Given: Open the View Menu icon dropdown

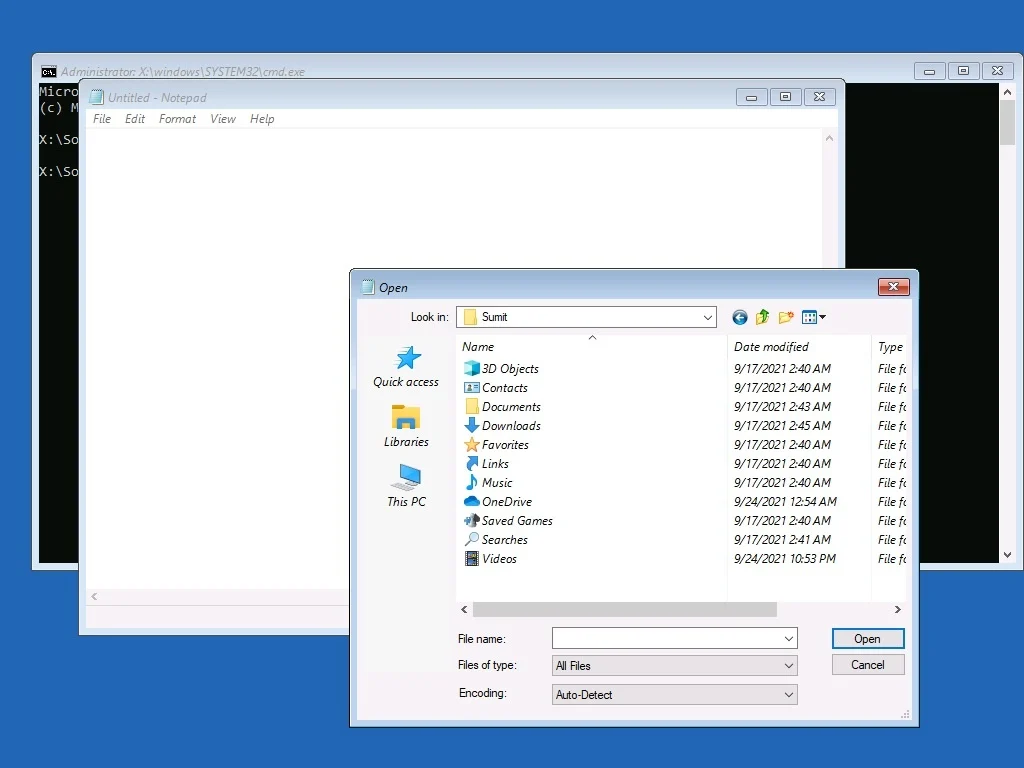Looking at the screenshot, I should coord(814,317).
